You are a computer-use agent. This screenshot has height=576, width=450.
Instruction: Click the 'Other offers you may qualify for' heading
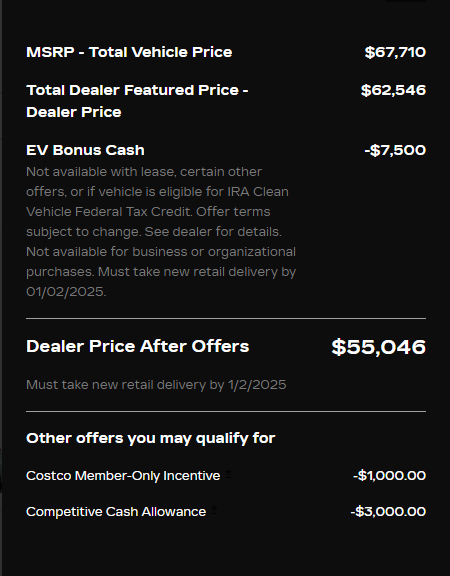(x=151, y=438)
